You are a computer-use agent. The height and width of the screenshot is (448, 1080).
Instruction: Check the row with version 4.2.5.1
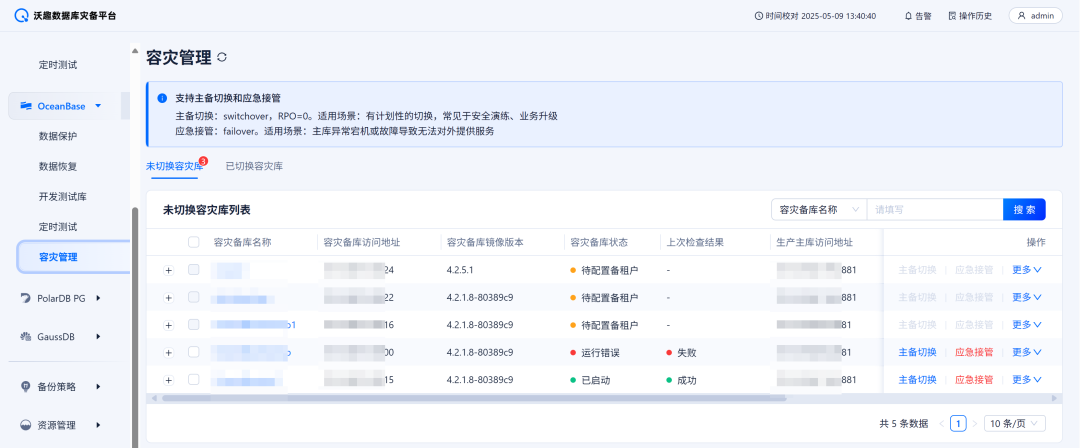tap(194, 269)
